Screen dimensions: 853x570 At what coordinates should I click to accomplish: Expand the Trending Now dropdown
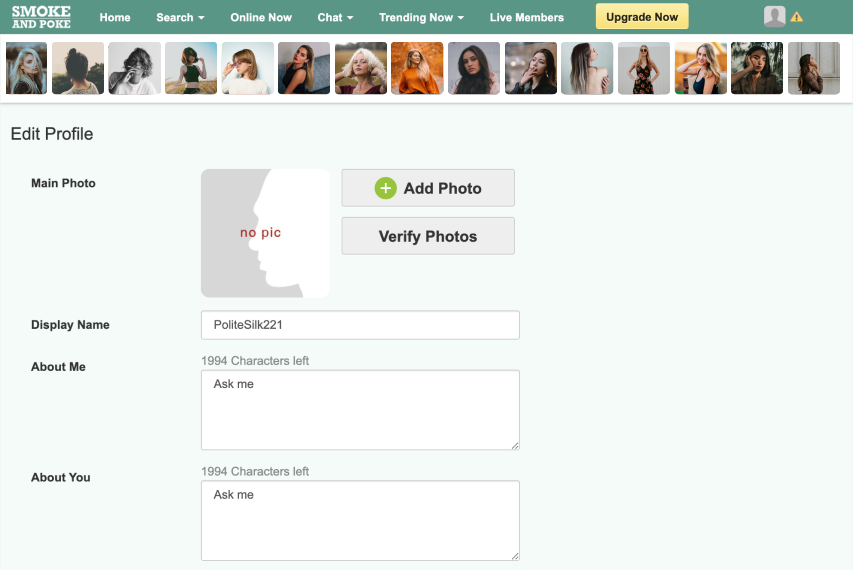tap(421, 17)
